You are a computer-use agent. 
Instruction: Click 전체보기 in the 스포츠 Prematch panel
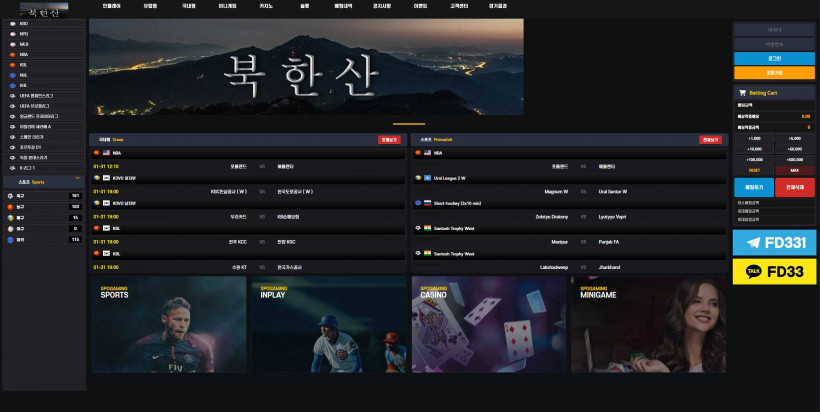[710, 140]
